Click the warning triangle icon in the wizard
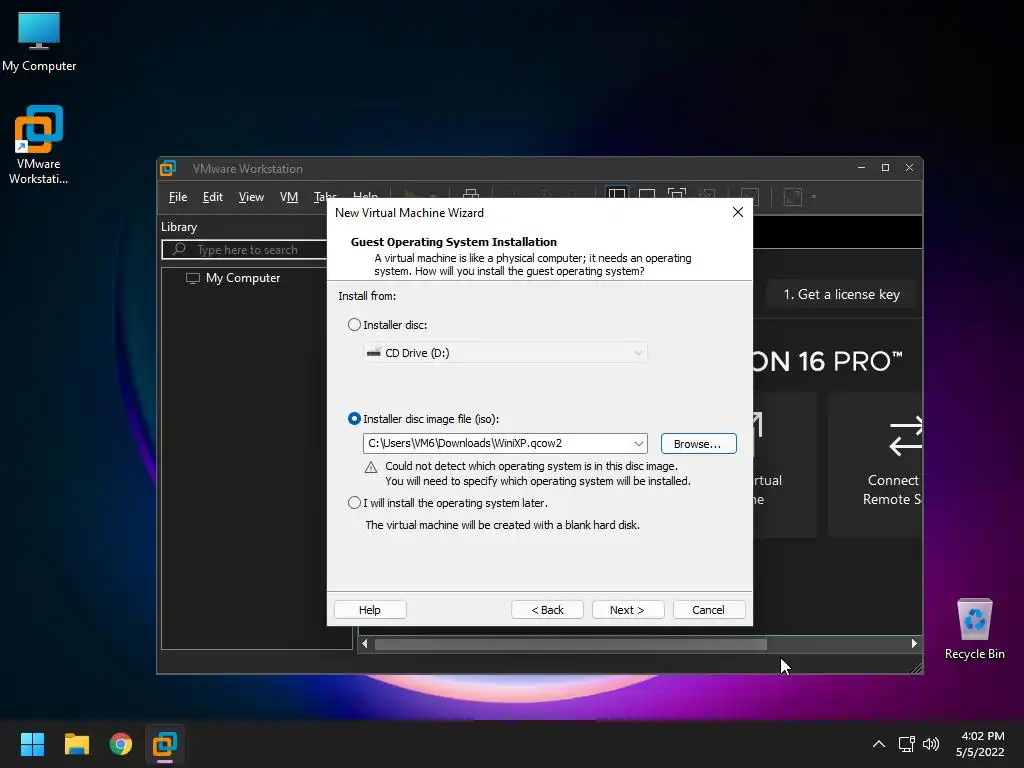Image resolution: width=1024 pixels, height=768 pixels. pyautogui.click(x=370, y=467)
